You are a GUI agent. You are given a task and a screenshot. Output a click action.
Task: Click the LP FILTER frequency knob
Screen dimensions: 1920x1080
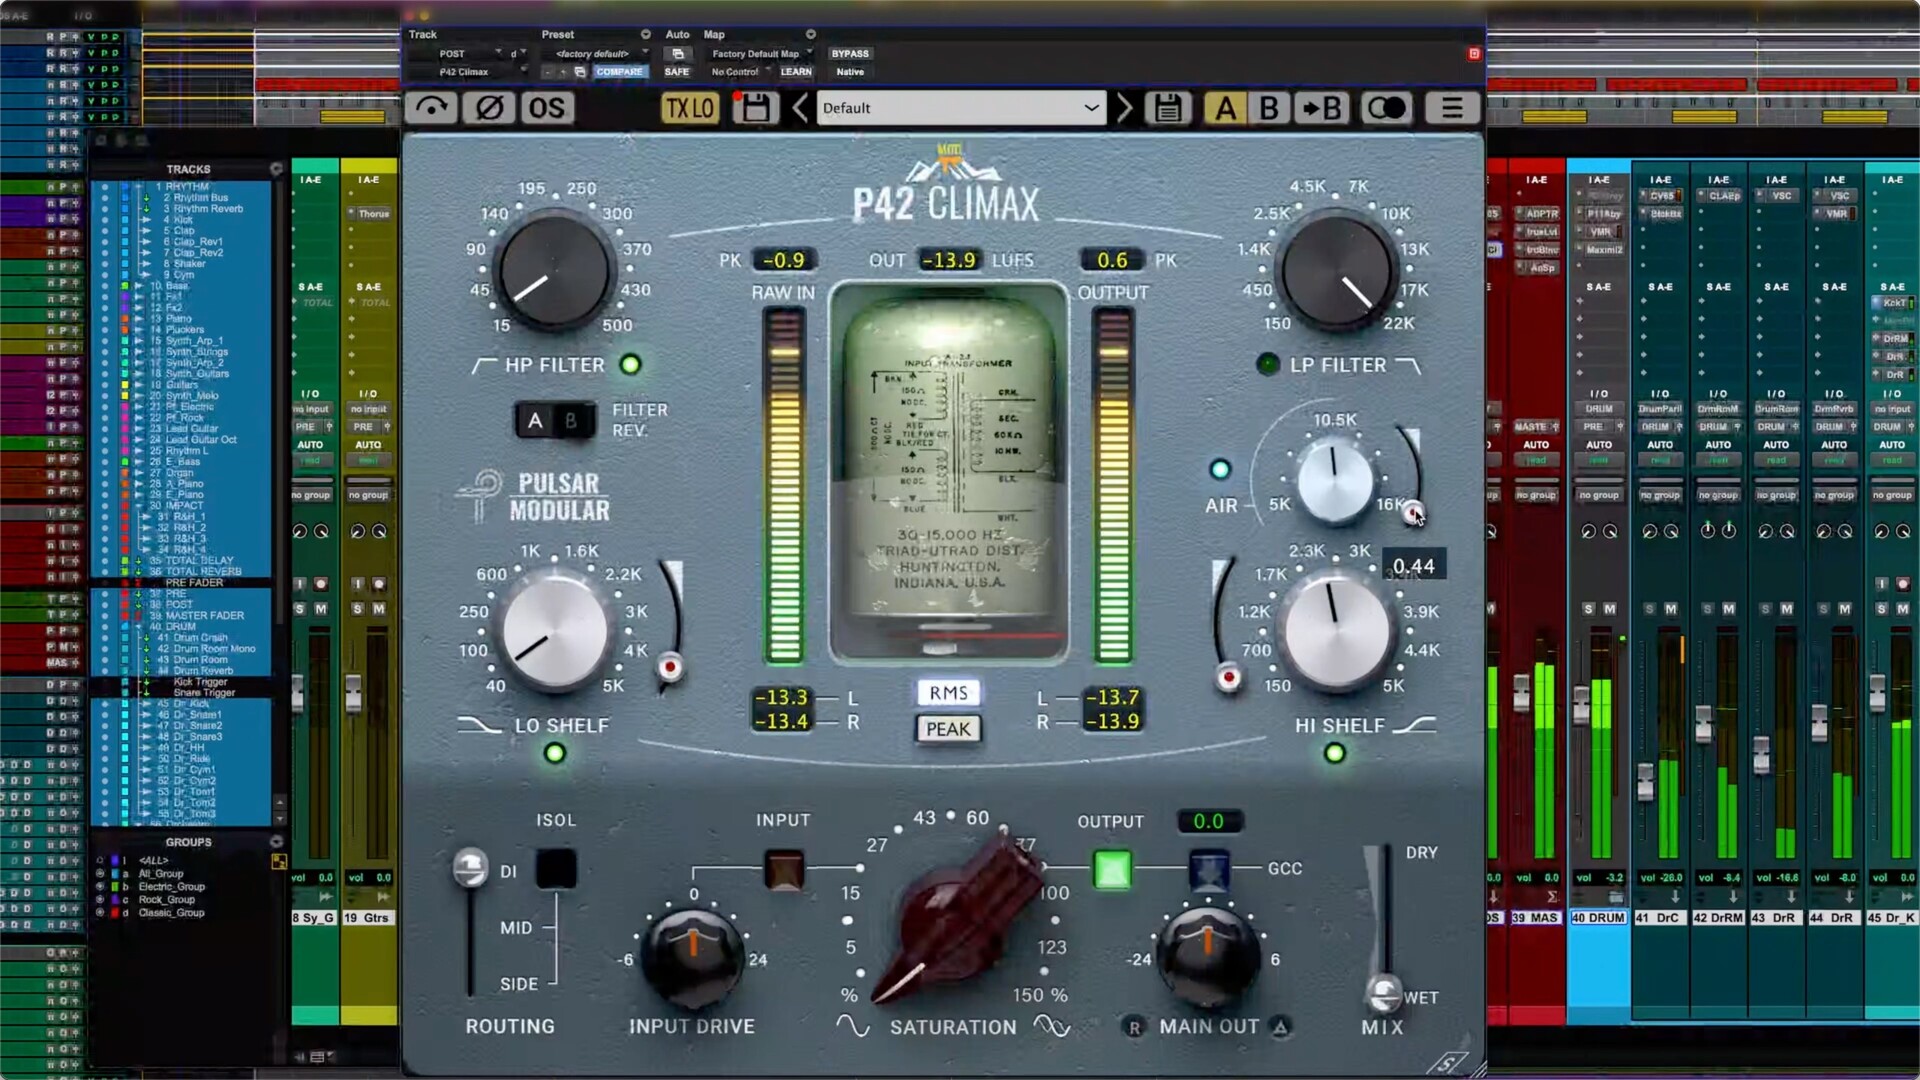[1335, 272]
